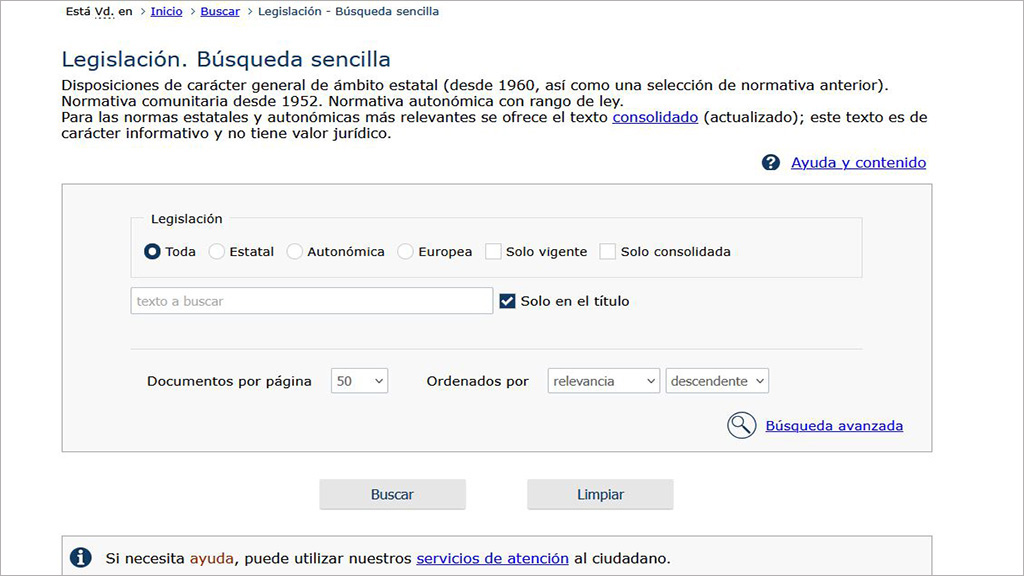Click the information icon in the help notice
1024x576 pixels.
click(82, 558)
